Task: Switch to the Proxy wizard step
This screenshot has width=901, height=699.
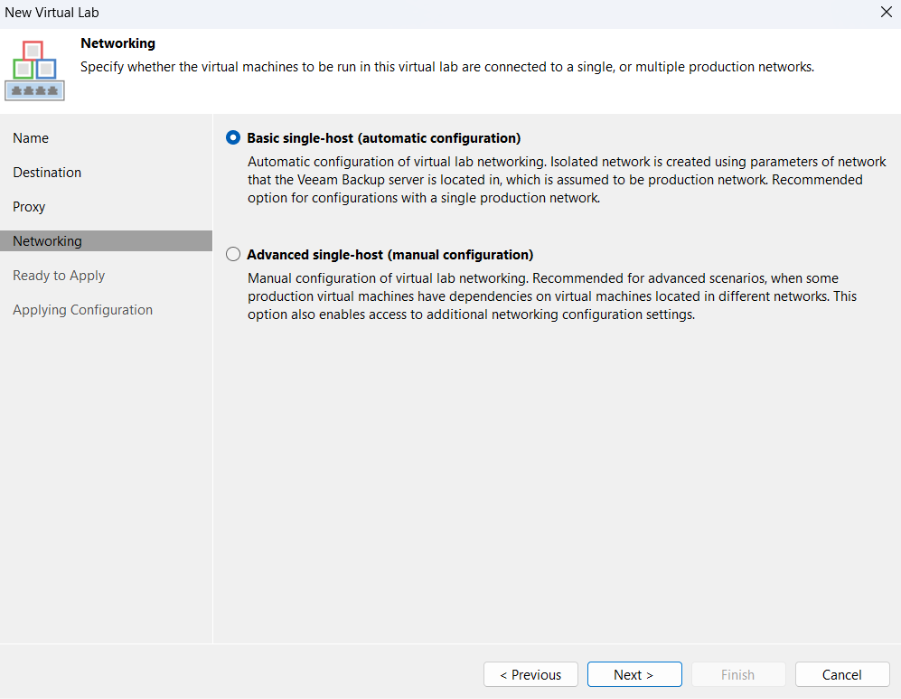Action: (x=29, y=207)
